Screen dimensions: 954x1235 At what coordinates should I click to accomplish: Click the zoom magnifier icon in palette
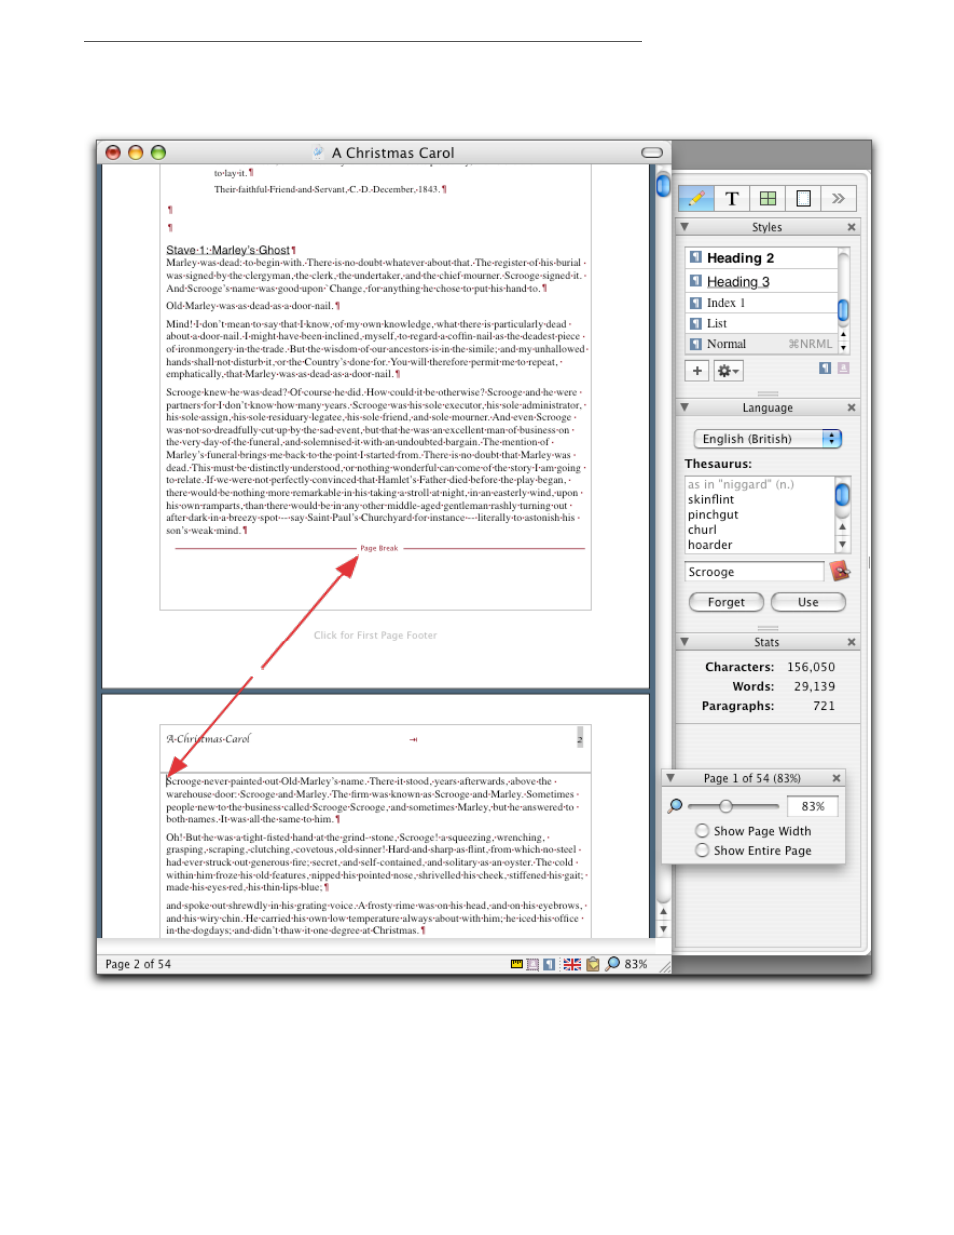coord(676,806)
